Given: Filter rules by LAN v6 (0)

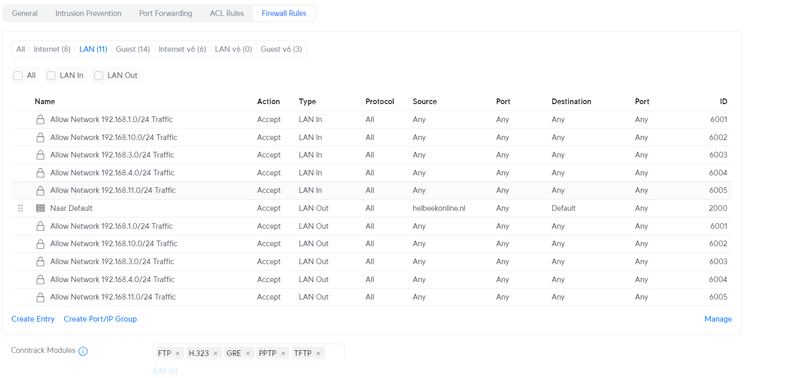Looking at the screenshot, I should (233, 49).
